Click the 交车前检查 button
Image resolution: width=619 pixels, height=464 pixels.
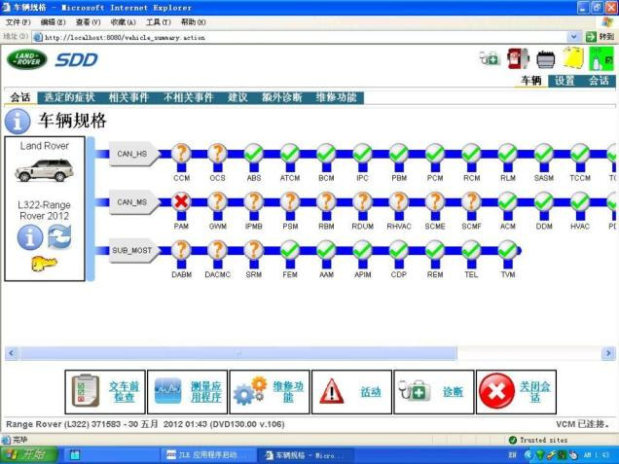tap(105, 392)
